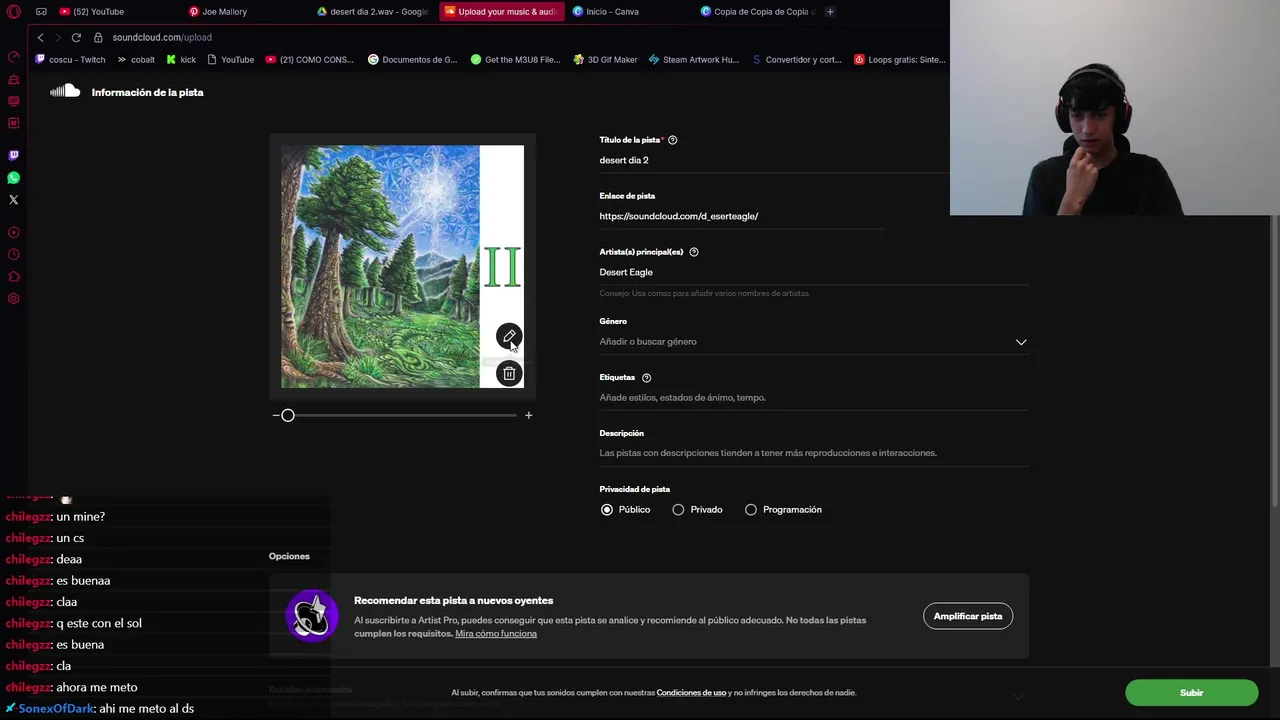Open the Convertidor y cort... bookmark
Image resolution: width=1280 pixels, height=720 pixels.
click(797, 59)
